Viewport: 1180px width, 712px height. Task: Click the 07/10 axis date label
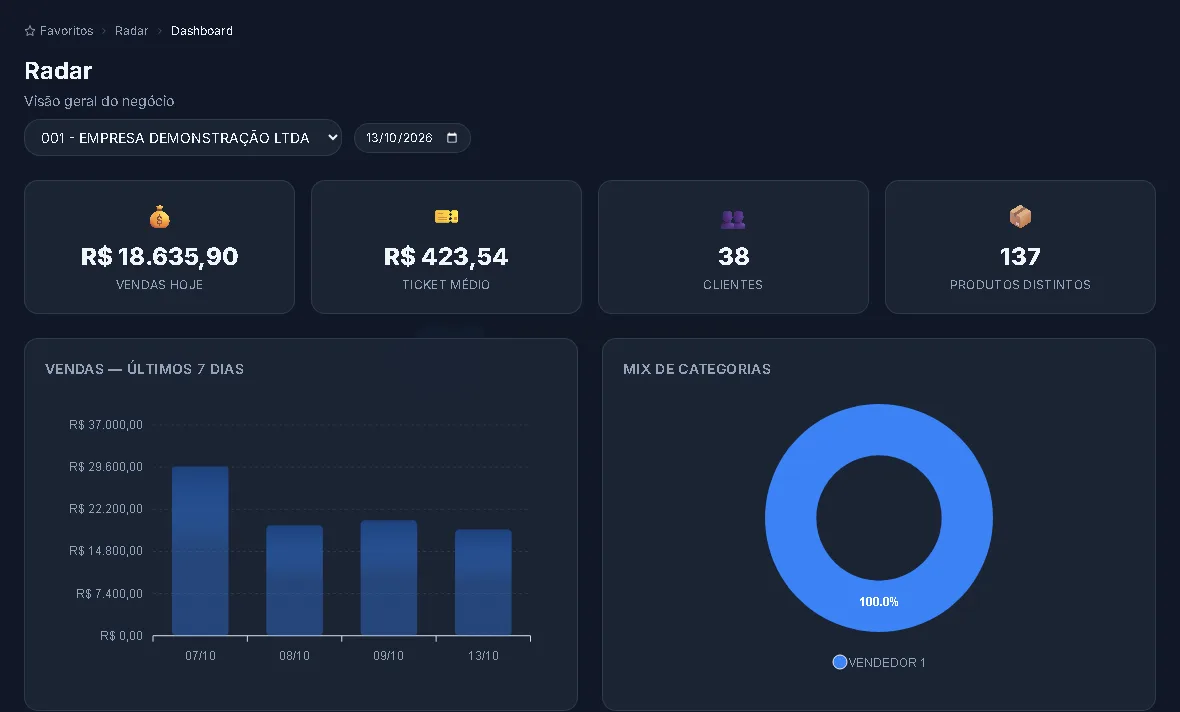200,656
